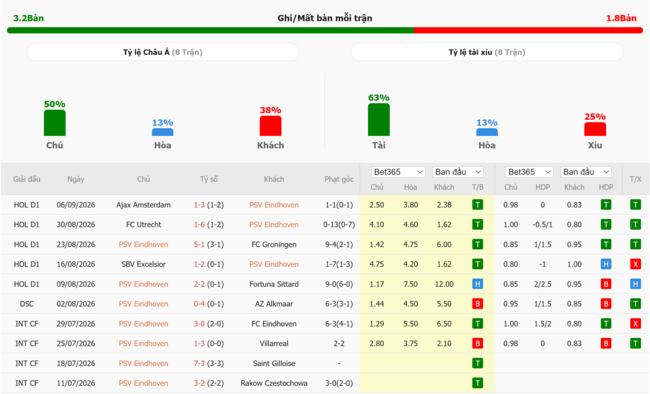The image size is (650, 394).
Task: Click blue H result icon in Fortuna Sittard T/B column
Action: pos(478,284)
